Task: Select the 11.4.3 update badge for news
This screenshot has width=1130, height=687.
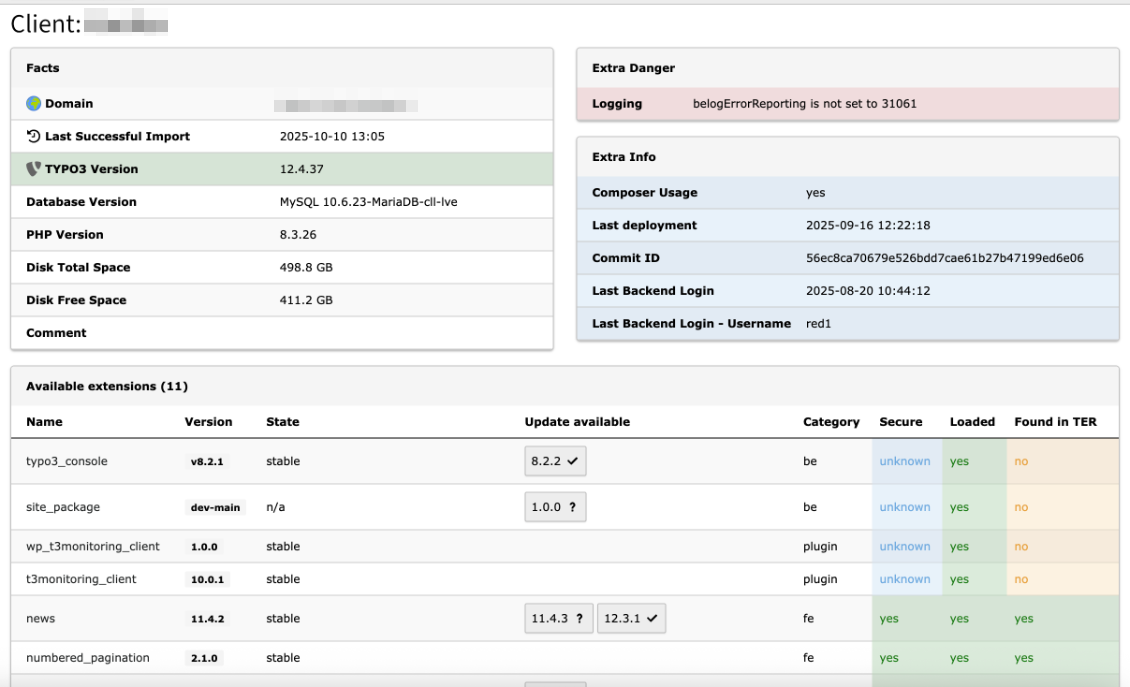Action: (558, 619)
